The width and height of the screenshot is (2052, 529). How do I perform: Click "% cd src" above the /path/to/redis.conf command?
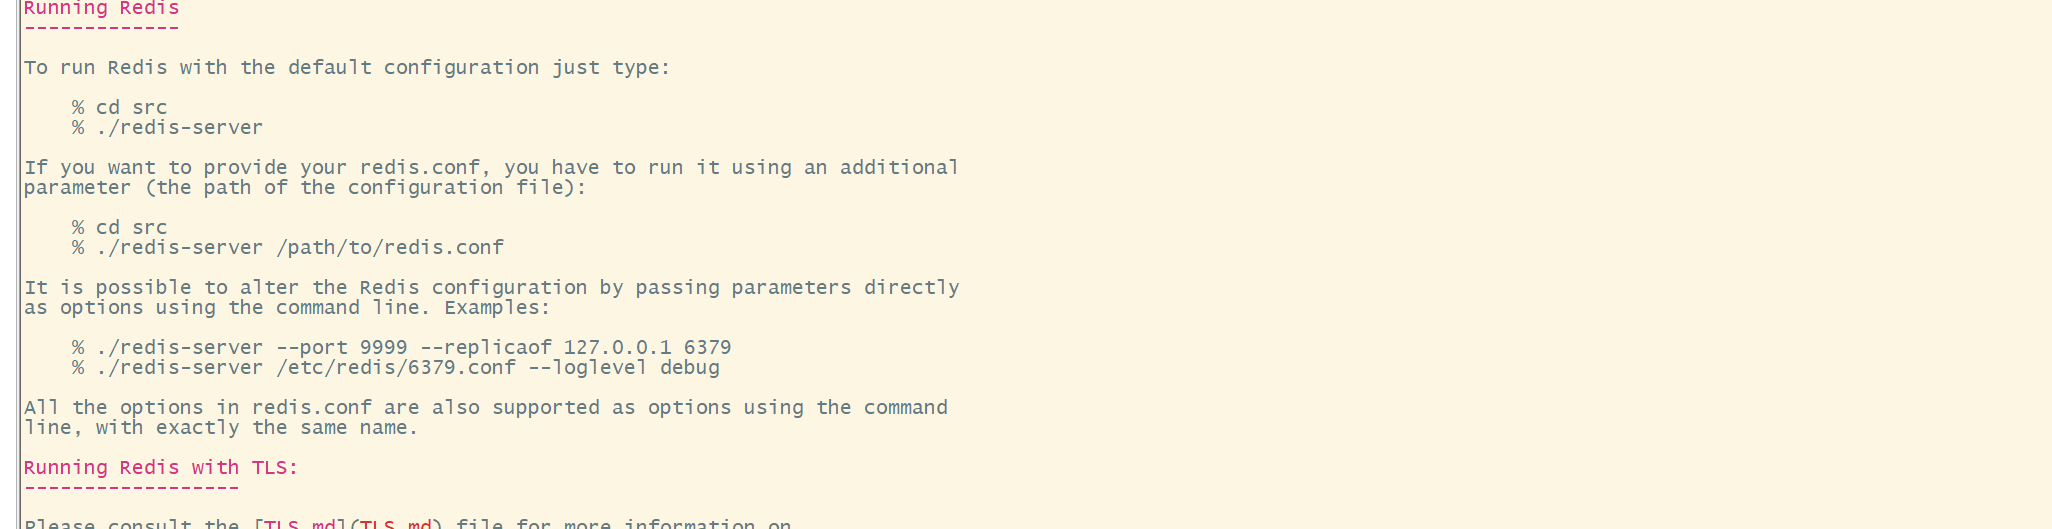tap(119, 228)
